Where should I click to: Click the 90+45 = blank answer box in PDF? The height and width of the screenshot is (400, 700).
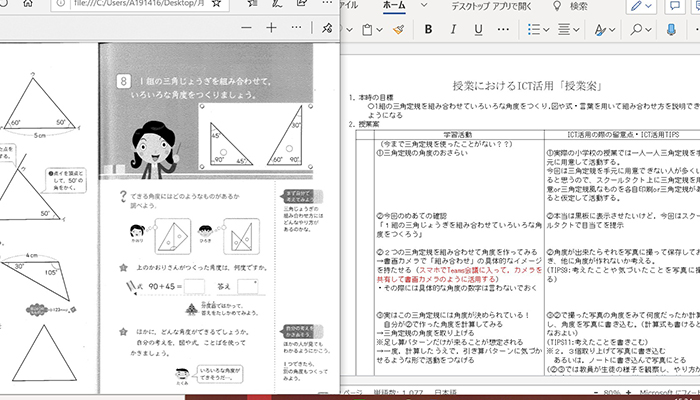195,287
